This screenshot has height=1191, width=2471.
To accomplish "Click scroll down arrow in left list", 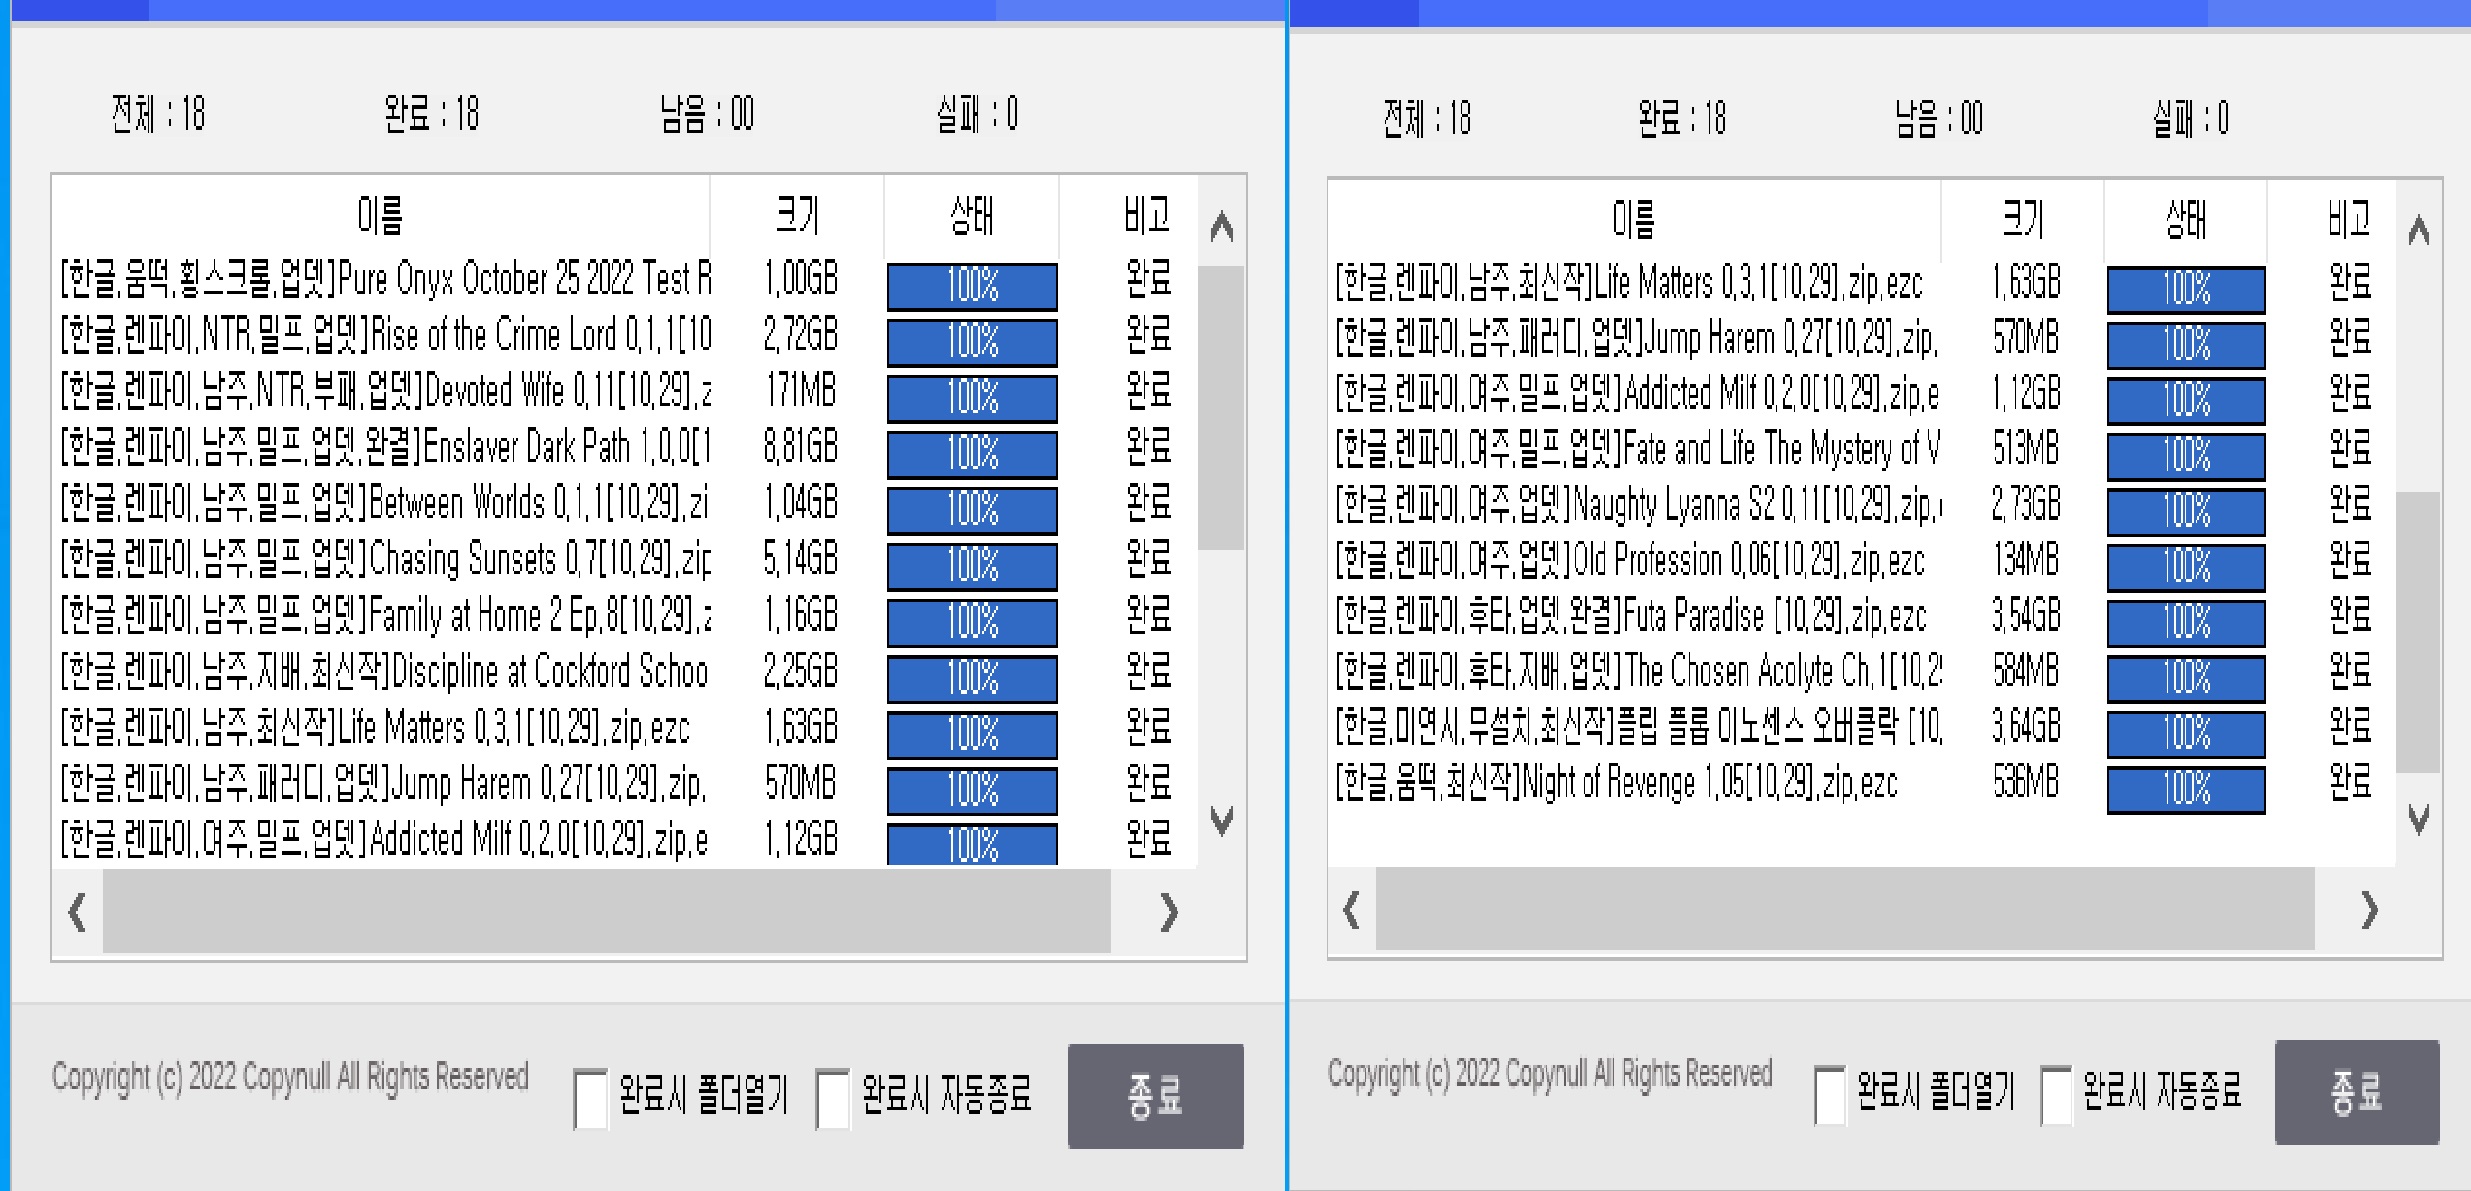I will (1221, 821).
